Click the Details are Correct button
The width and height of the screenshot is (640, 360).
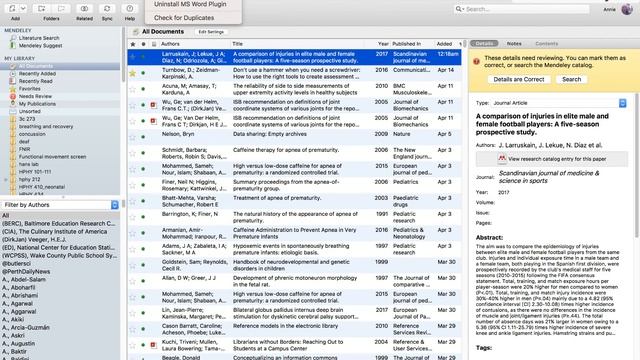(519, 80)
